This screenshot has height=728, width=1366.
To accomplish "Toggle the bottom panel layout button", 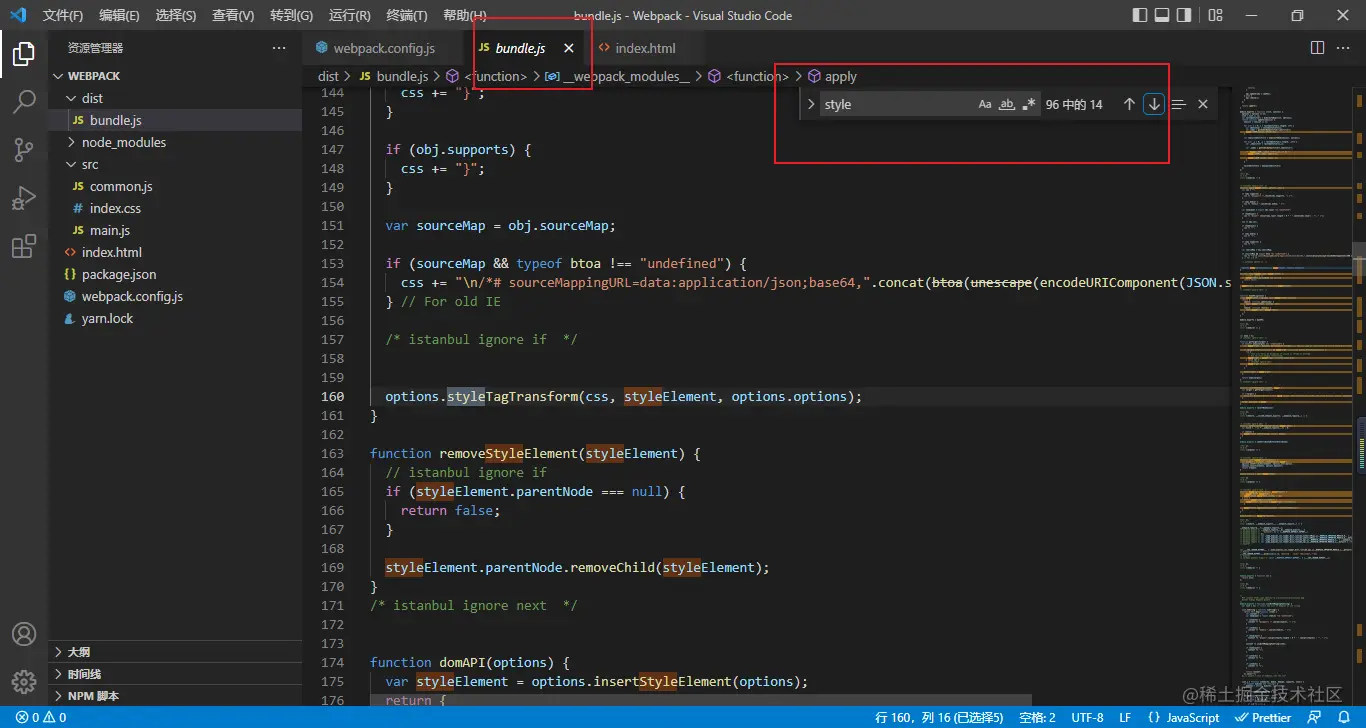I will pyautogui.click(x=1162, y=15).
